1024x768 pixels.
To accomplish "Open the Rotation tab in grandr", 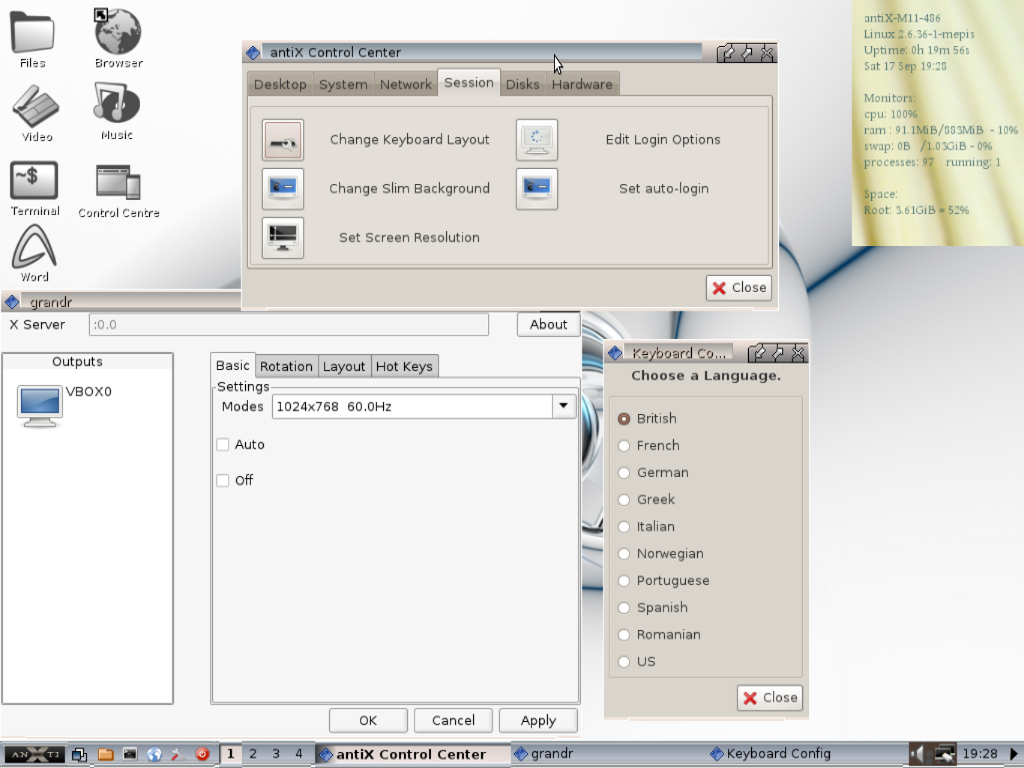I will coord(286,366).
